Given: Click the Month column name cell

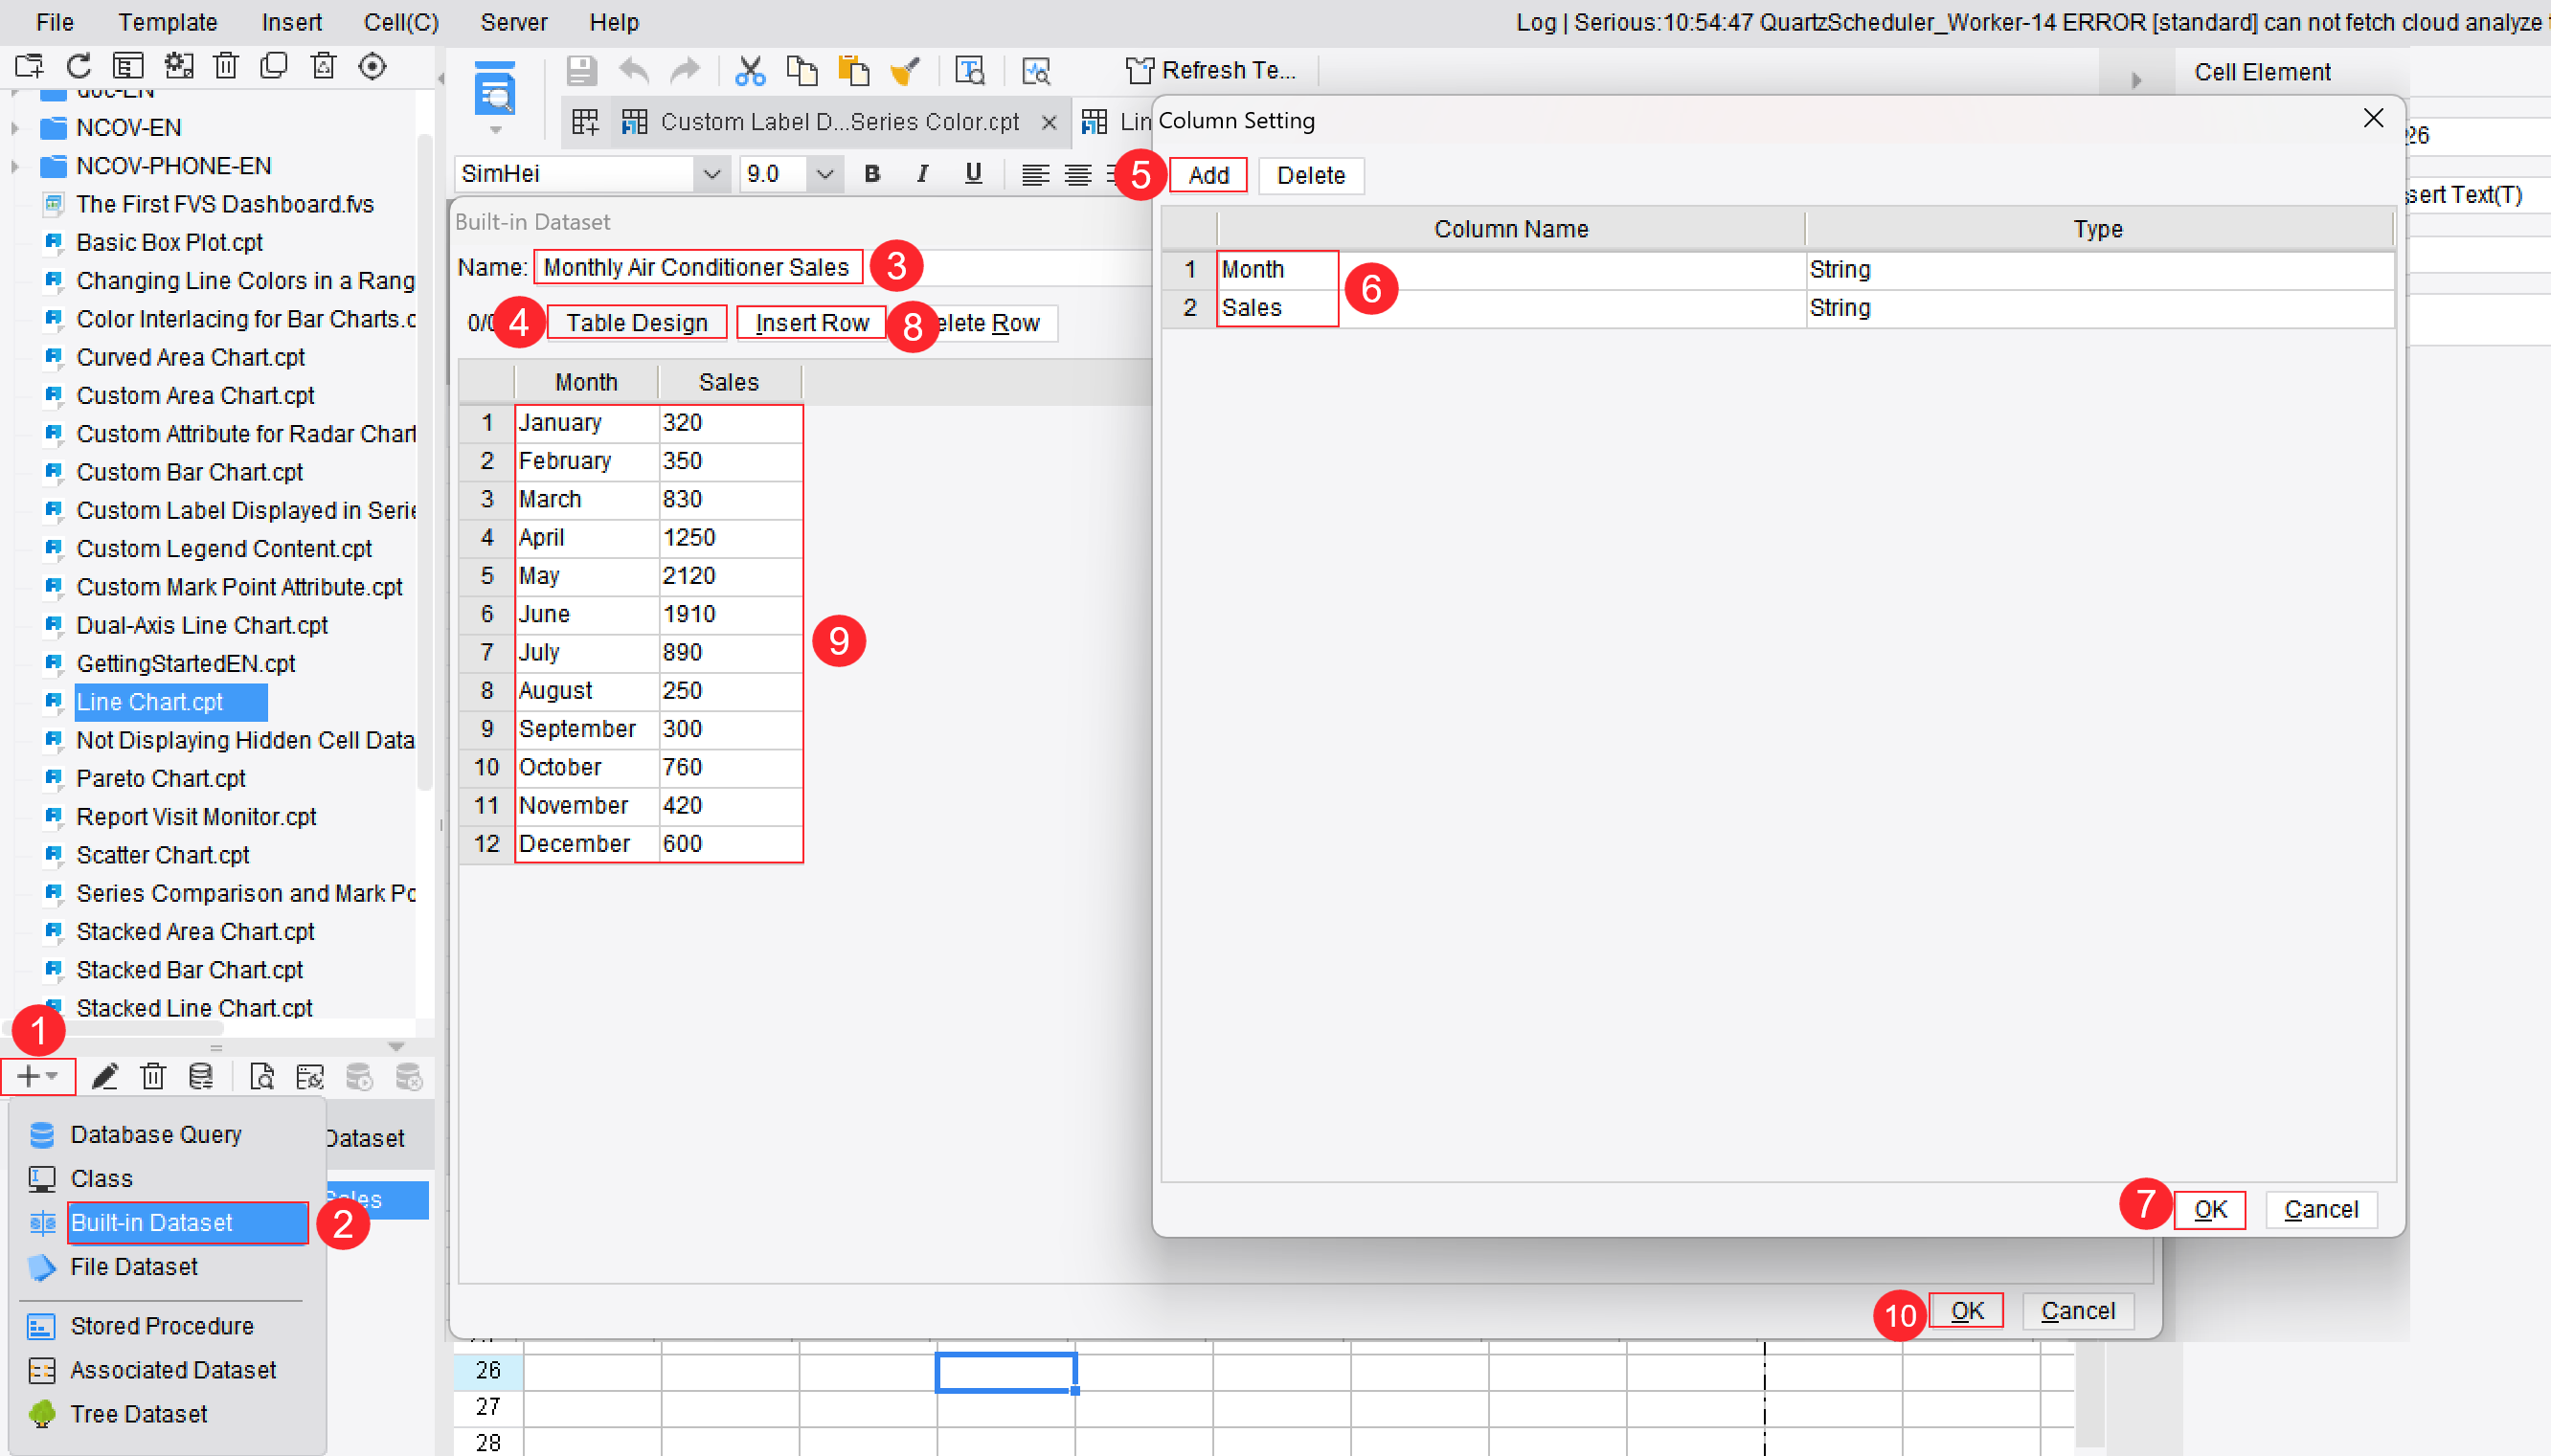Looking at the screenshot, I should click(x=1511, y=269).
